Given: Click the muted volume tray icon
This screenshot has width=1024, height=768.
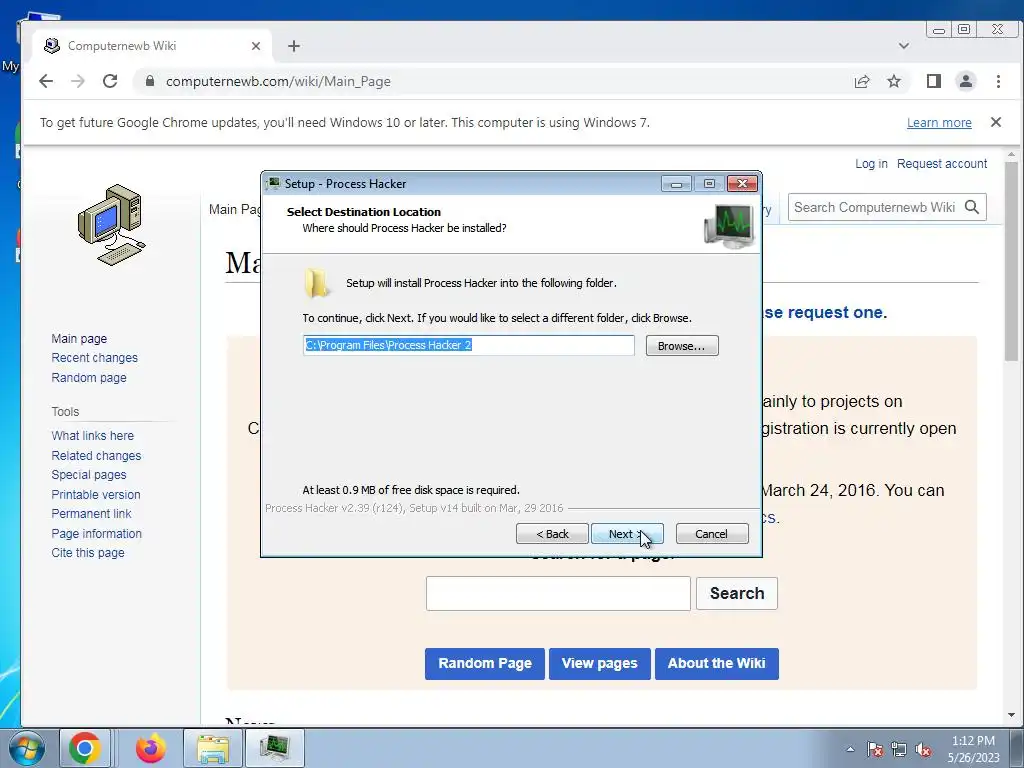Looking at the screenshot, I should [x=923, y=749].
